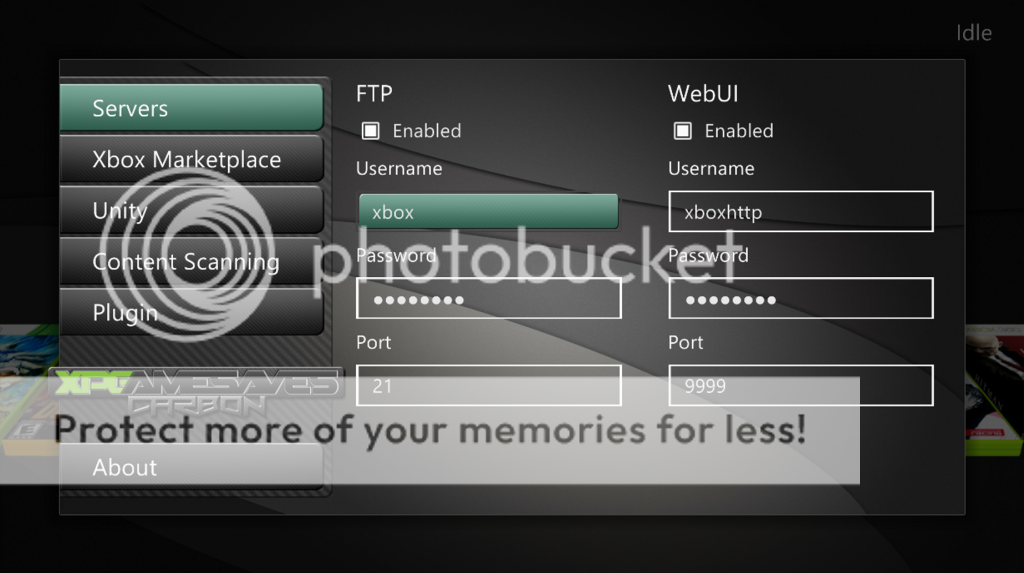Select the WebUI password field

(x=801, y=299)
